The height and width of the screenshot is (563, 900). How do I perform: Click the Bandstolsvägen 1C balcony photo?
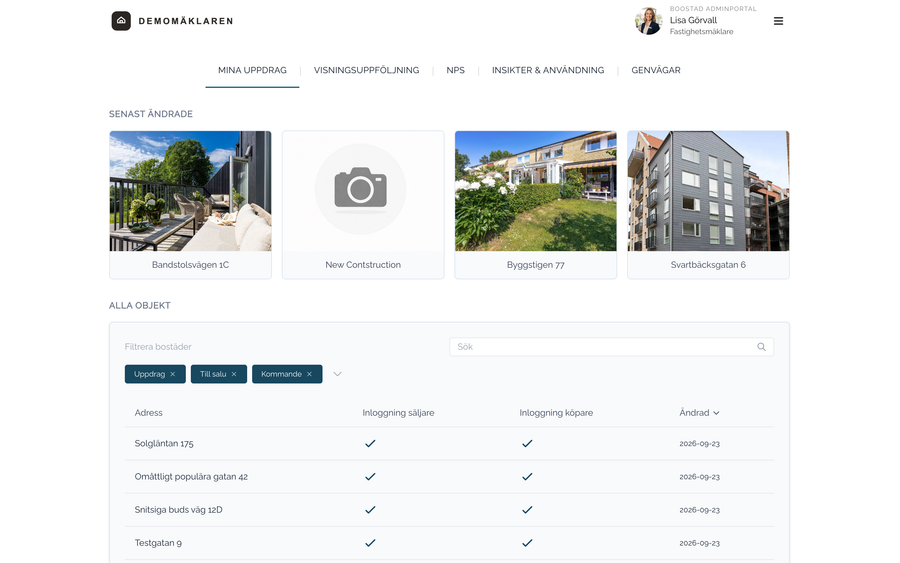click(191, 191)
